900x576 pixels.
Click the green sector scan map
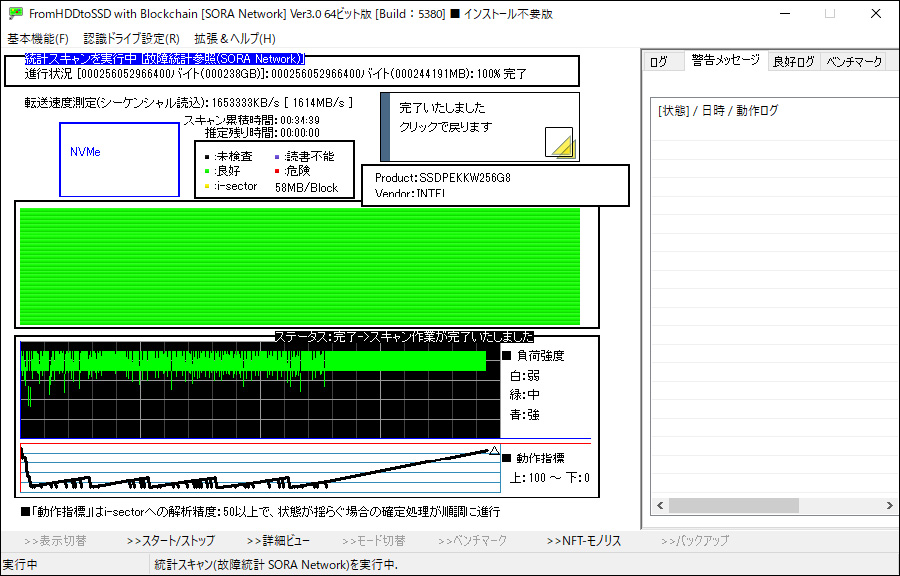point(300,266)
